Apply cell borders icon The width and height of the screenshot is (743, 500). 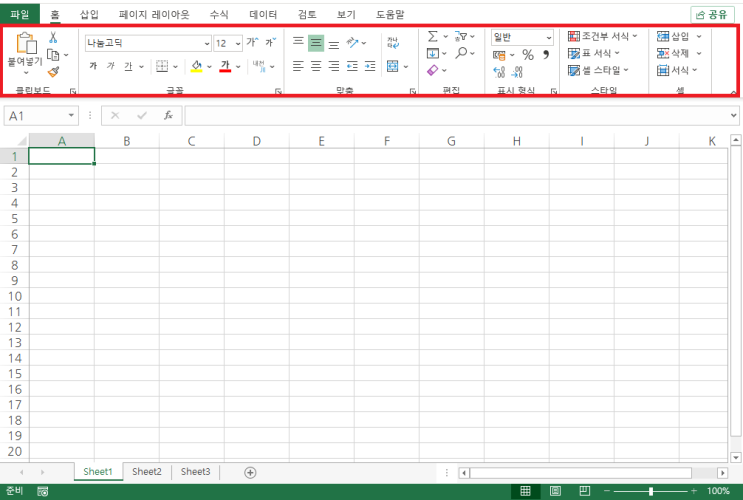[162, 66]
